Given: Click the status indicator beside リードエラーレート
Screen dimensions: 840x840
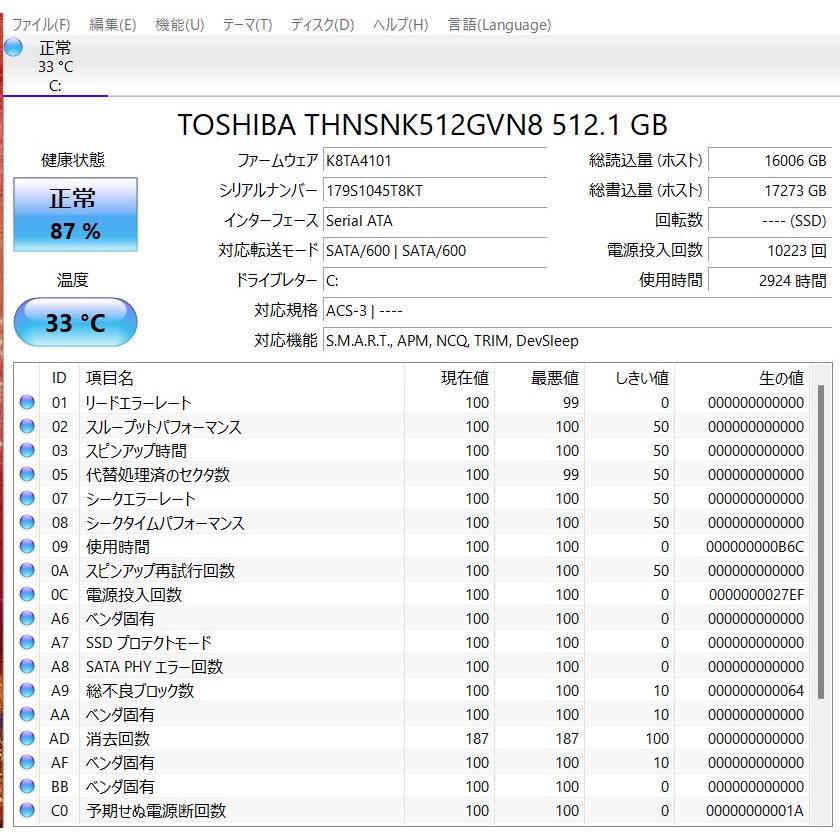Looking at the screenshot, I should coord(28,402).
